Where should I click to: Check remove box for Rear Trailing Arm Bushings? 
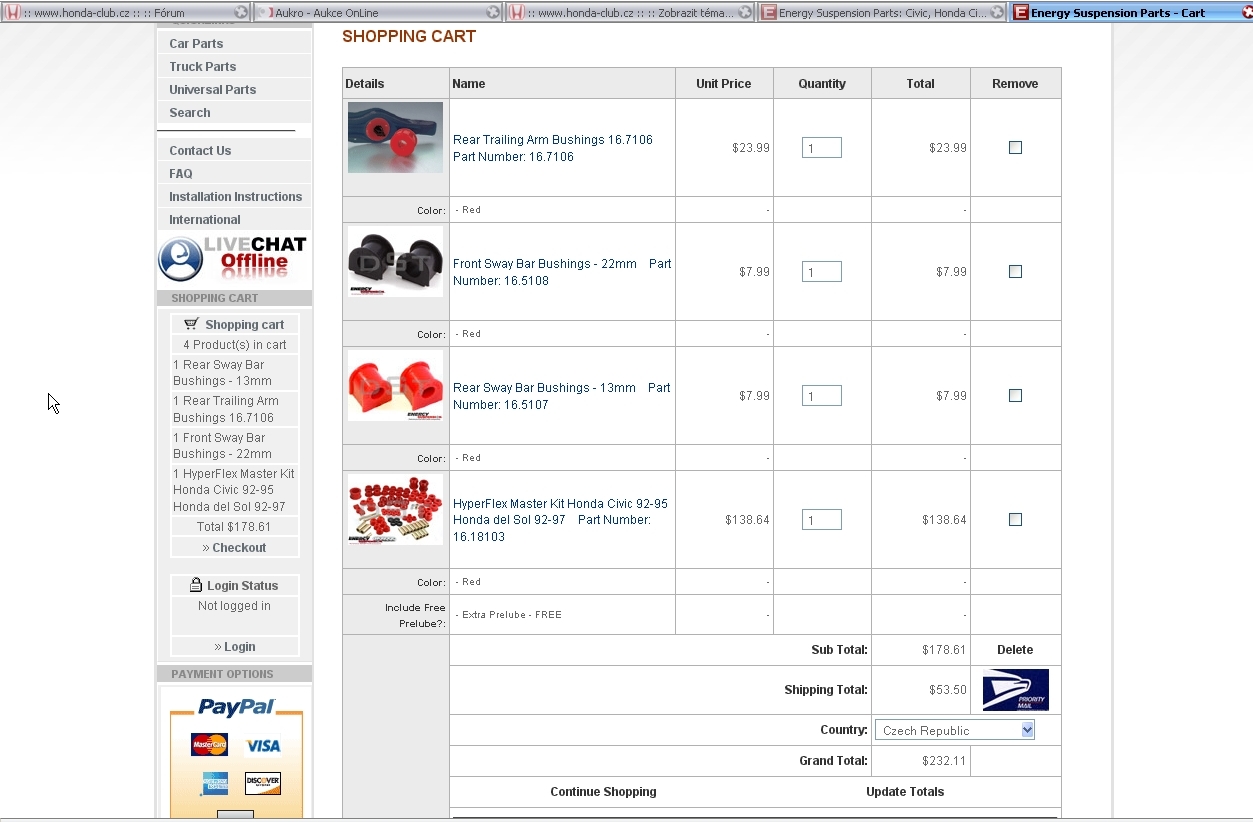(1015, 148)
